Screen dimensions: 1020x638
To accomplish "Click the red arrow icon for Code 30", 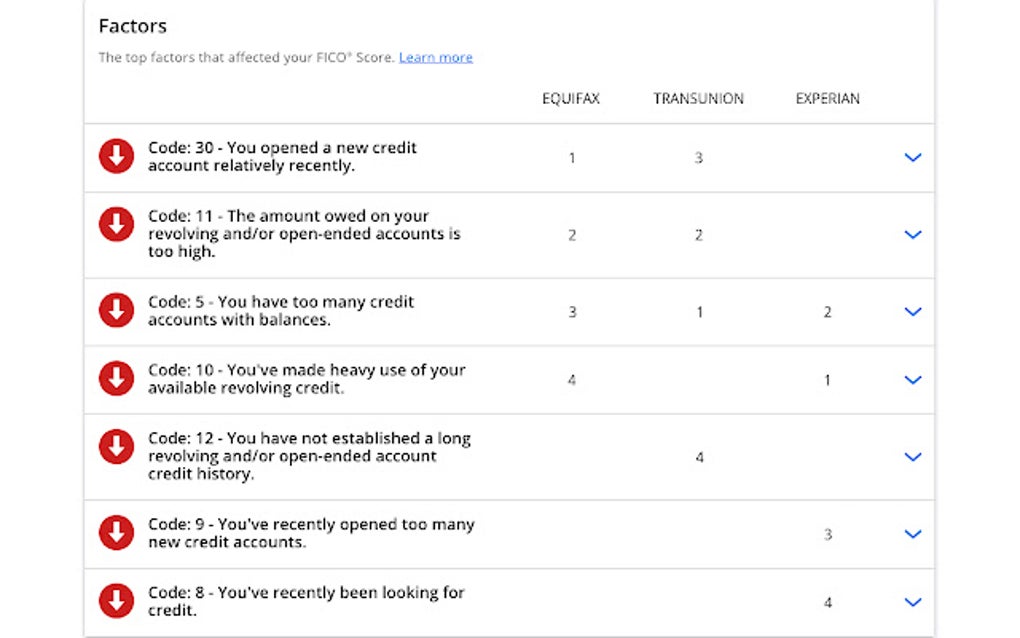I will pyautogui.click(x=116, y=156).
